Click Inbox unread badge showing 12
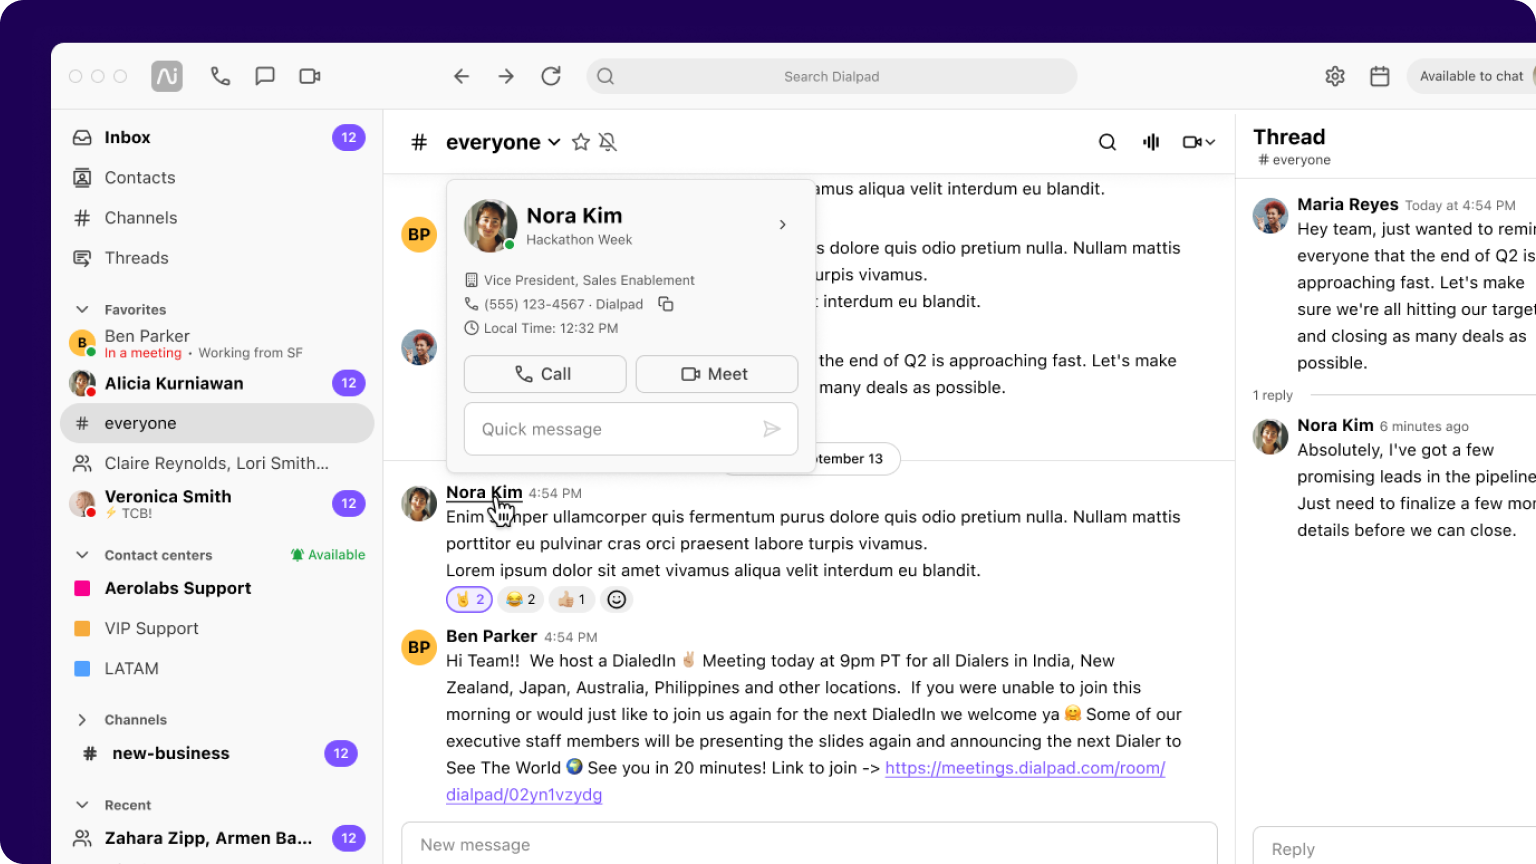The height and width of the screenshot is (864, 1536). pyautogui.click(x=349, y=138)
